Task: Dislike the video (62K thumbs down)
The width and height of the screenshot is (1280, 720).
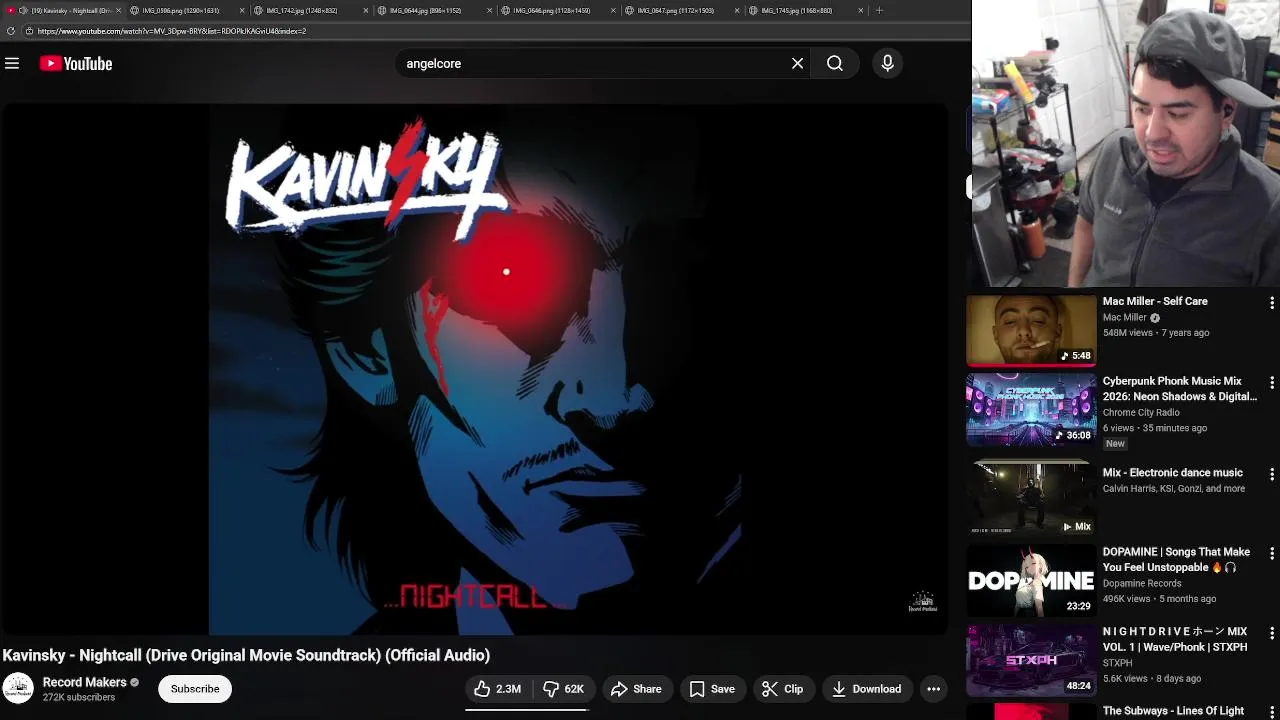Action: click(563, 689)
